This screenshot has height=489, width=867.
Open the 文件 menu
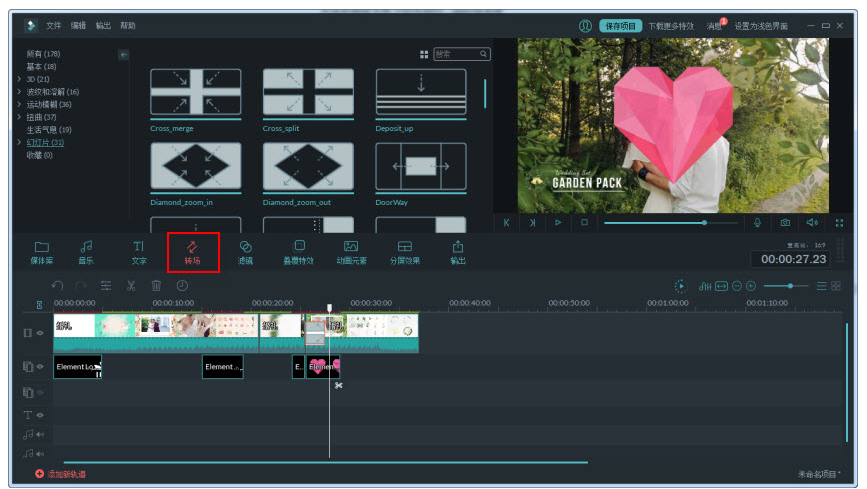coord(53,25)
